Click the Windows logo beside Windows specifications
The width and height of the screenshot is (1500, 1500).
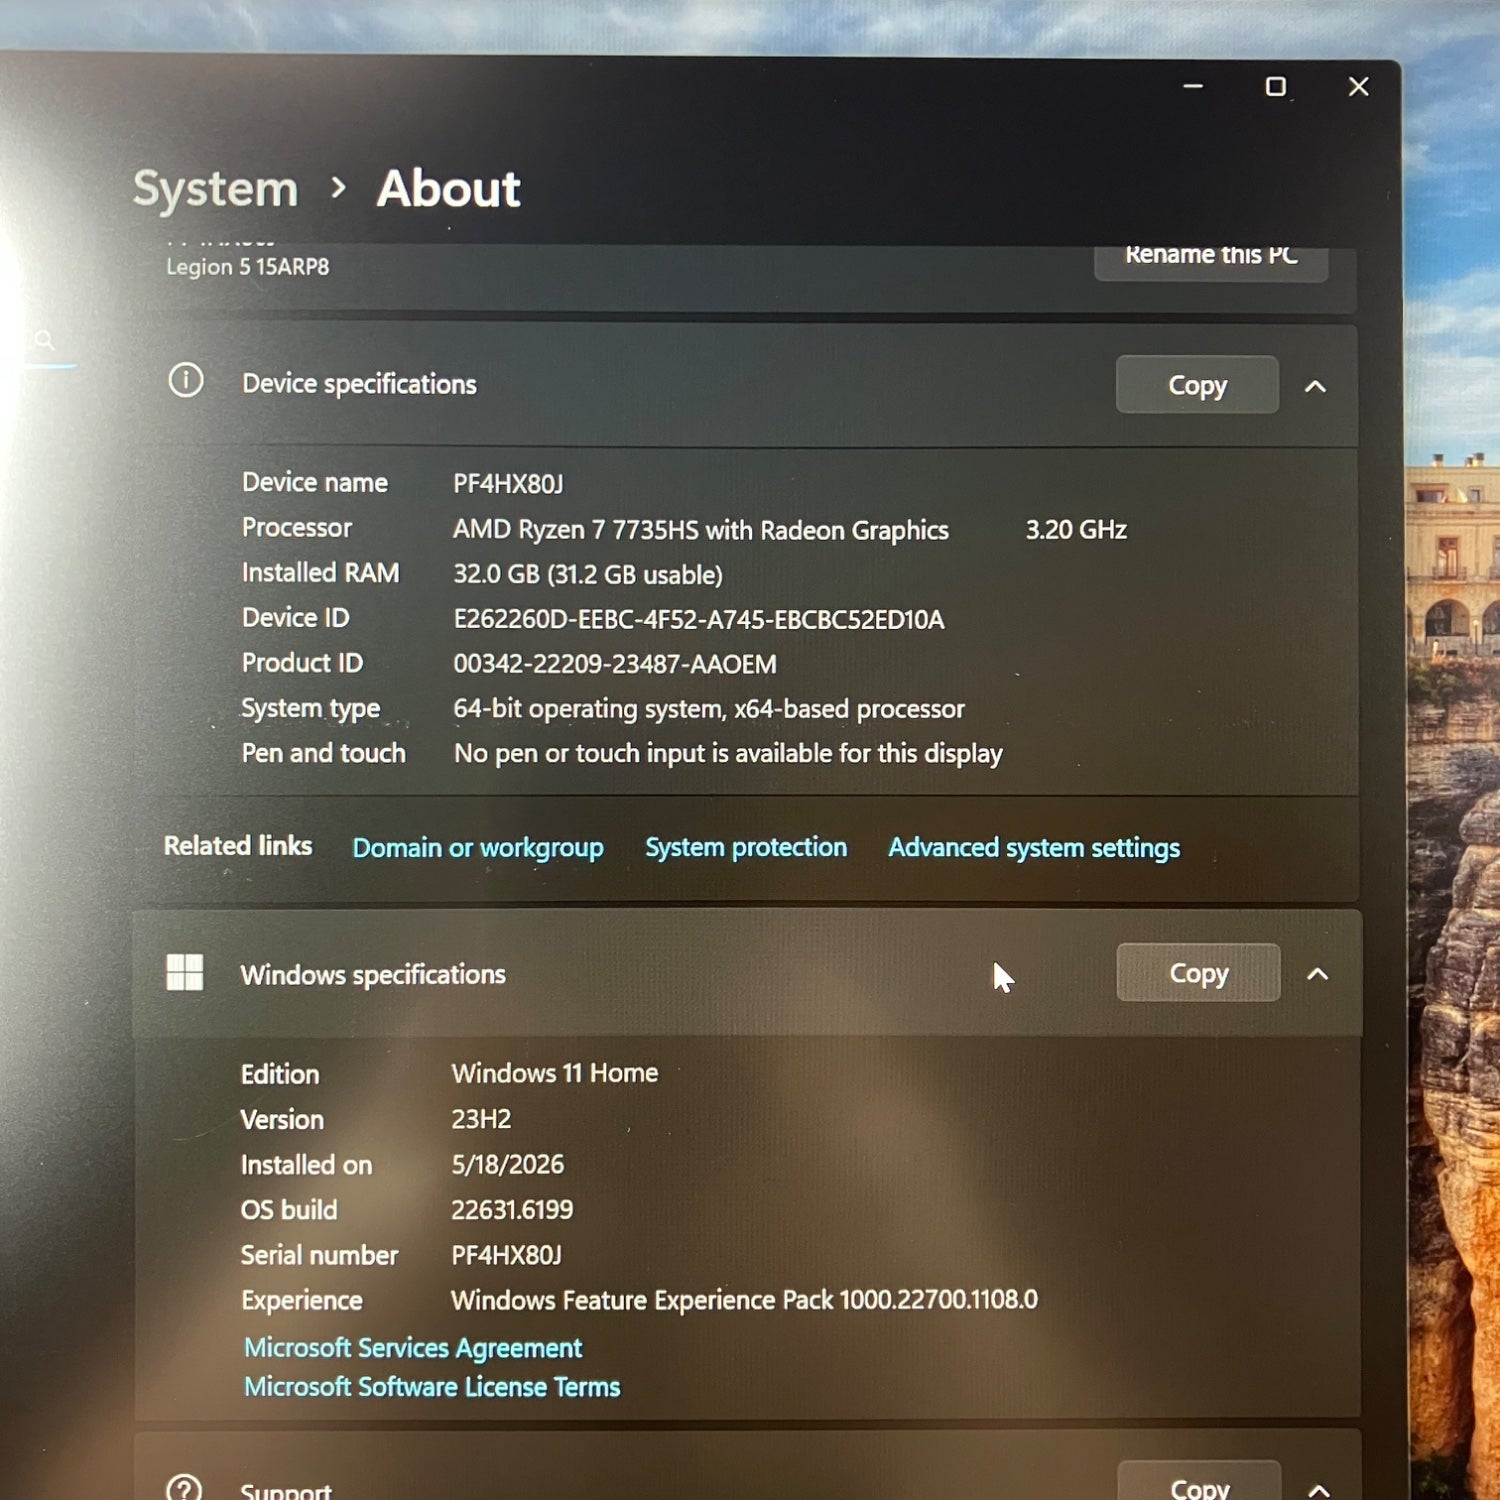click(x=184, y=972)
